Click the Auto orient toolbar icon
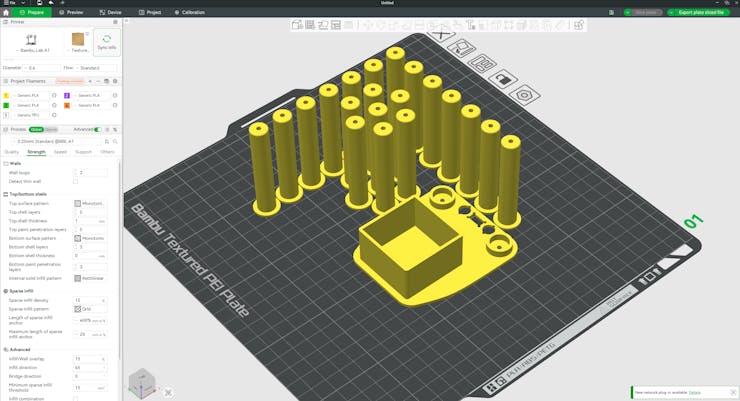 (323, 25)
